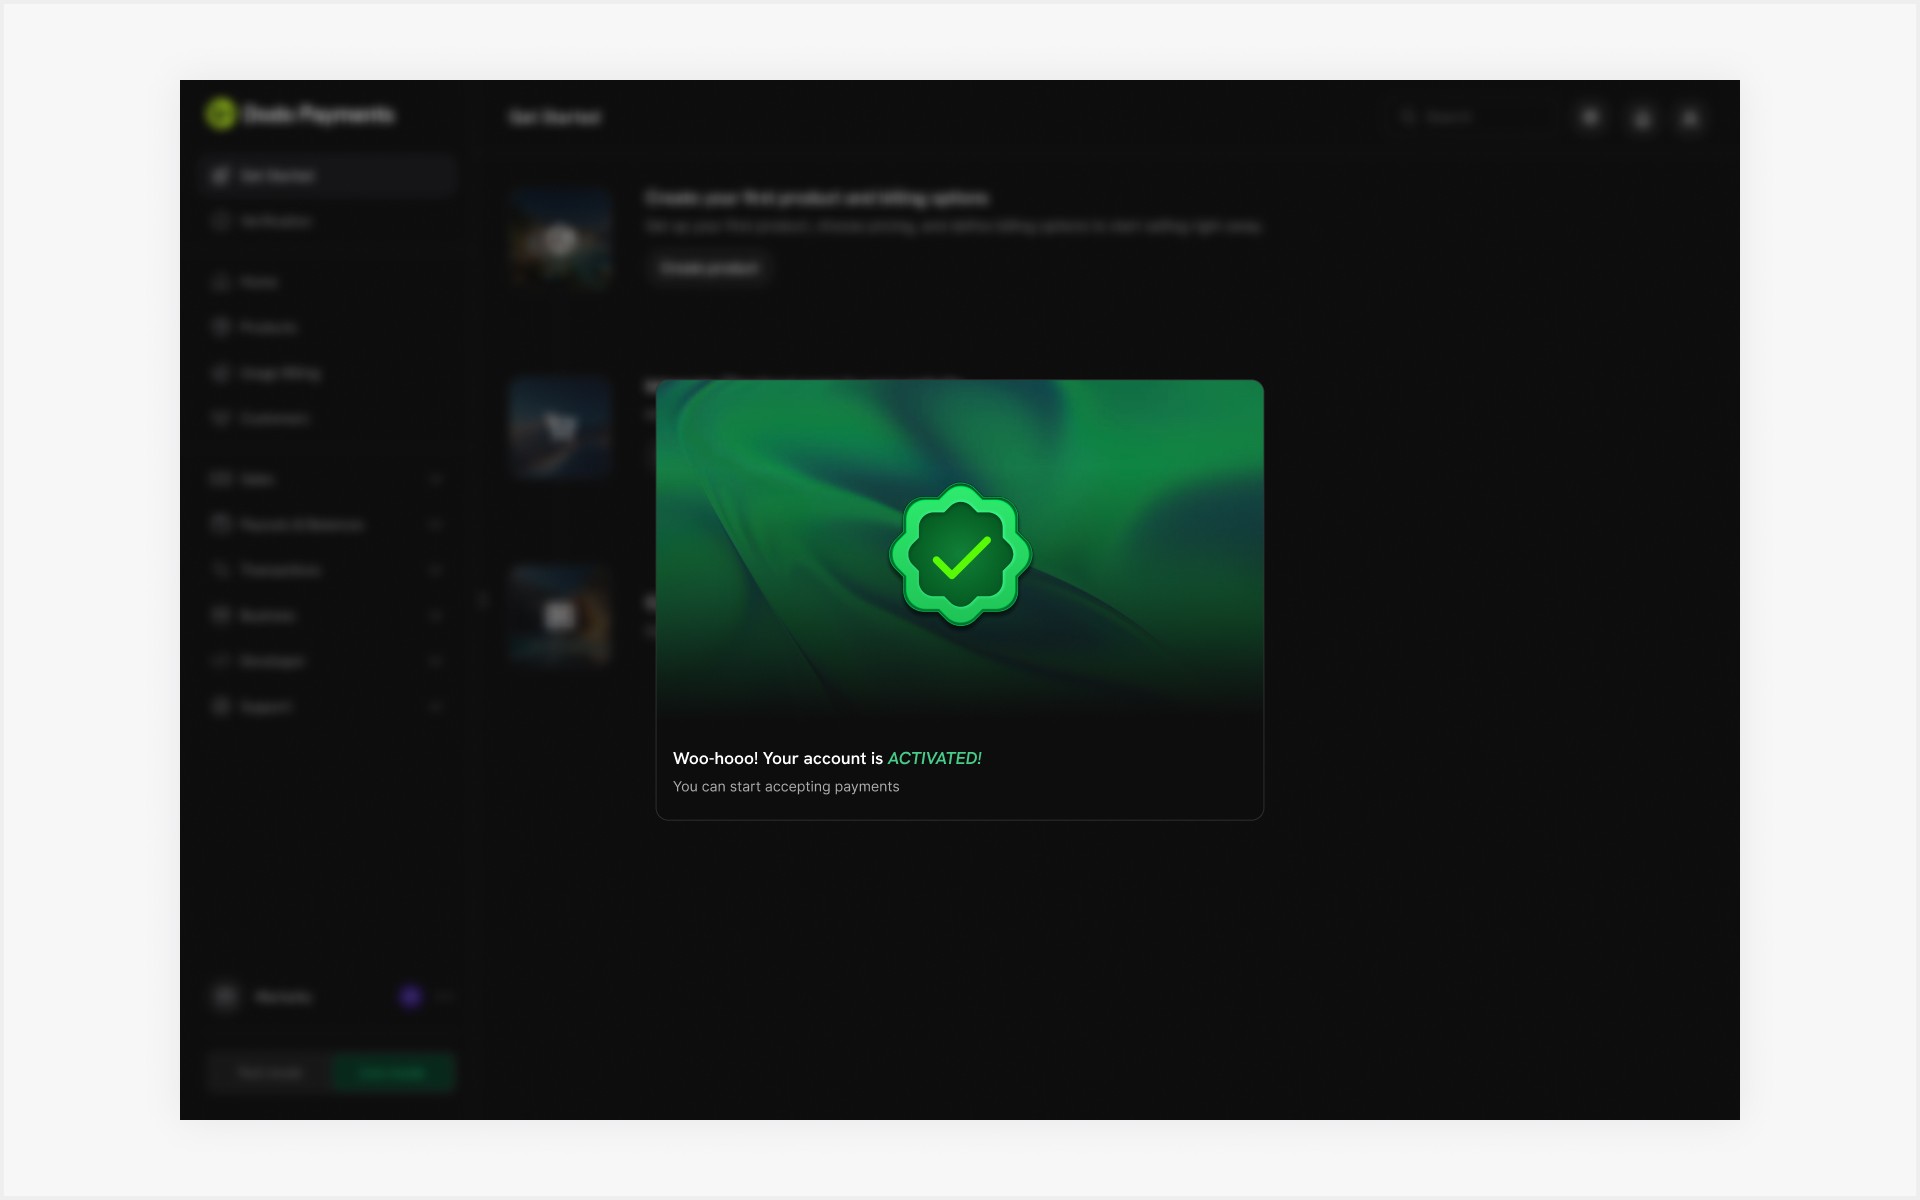
Task: Click the Verification icon in sidebar
Action: pyautogui.click(x=221, y=221)
